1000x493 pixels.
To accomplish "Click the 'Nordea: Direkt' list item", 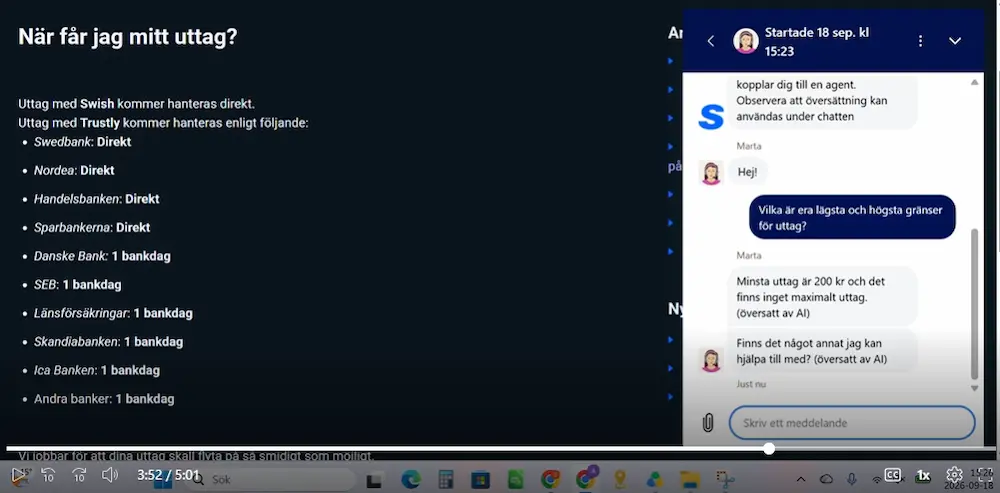I will pos(74,171).
